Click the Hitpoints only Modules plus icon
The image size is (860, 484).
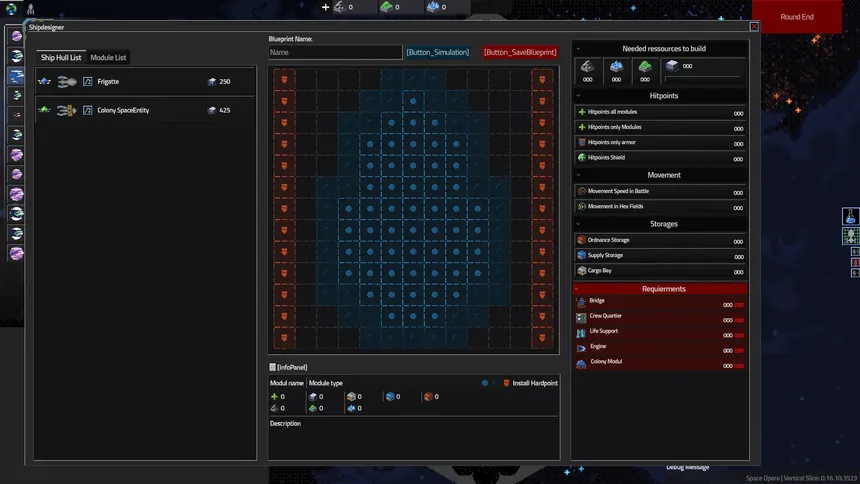[581, 127]
